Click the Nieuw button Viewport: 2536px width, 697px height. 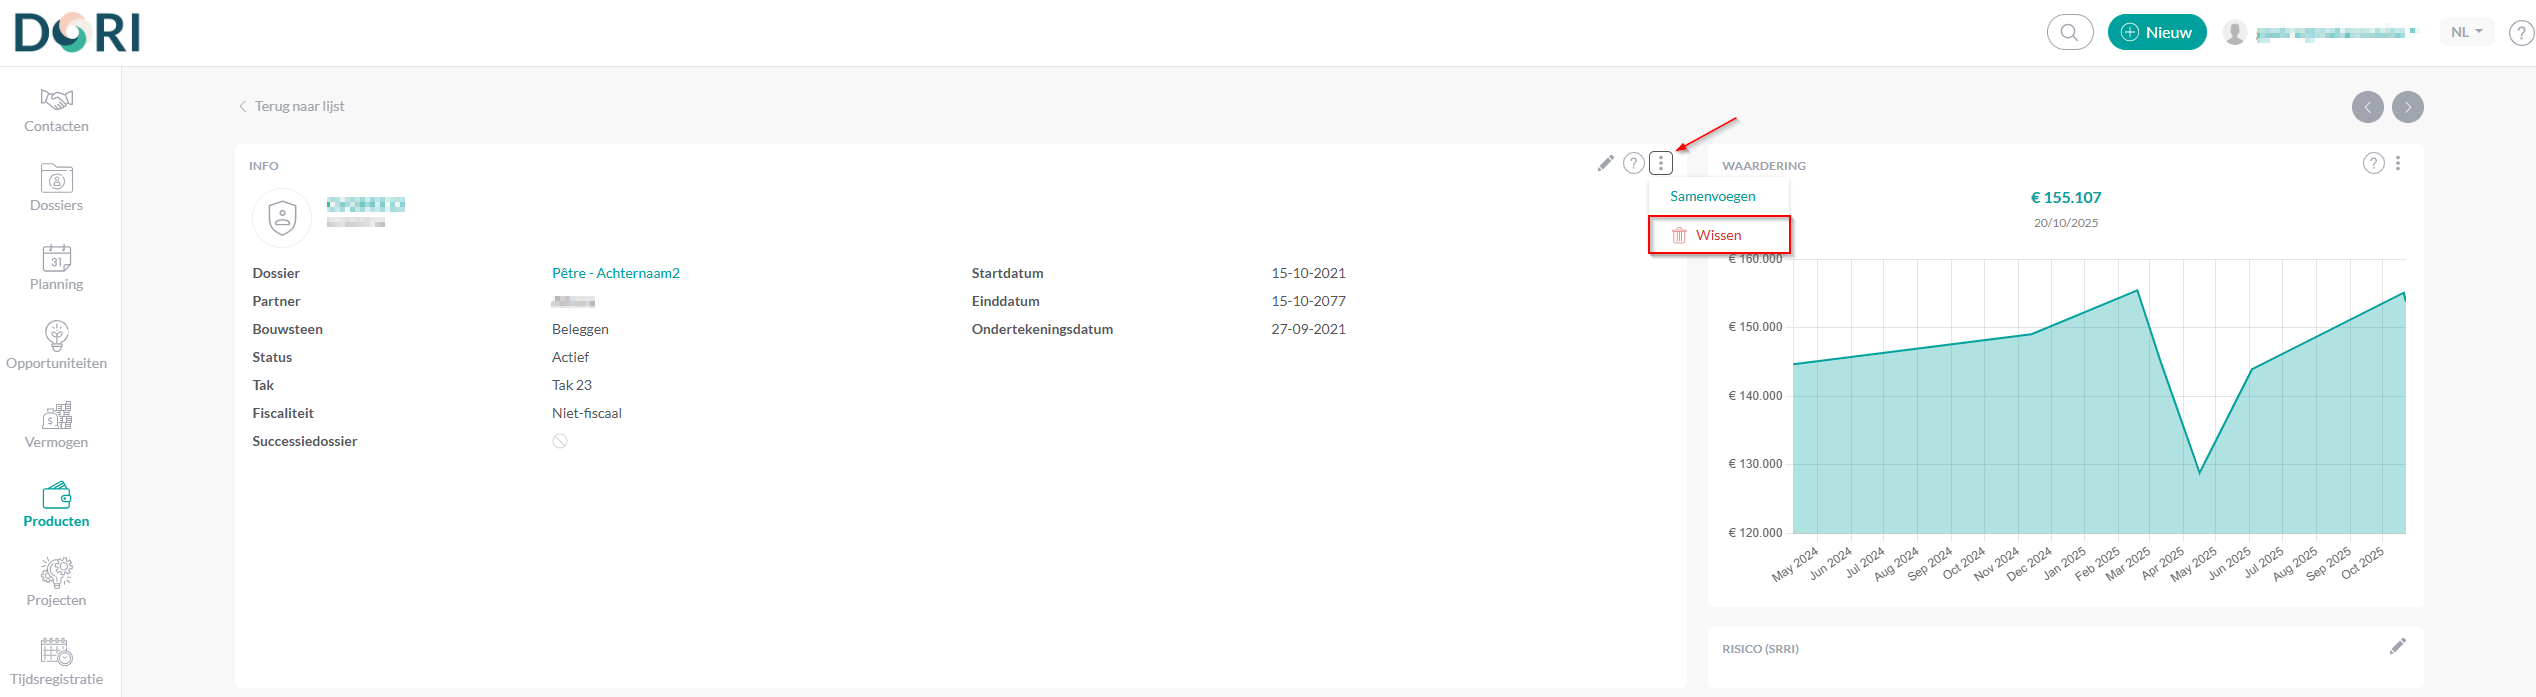click(2156, 32)
